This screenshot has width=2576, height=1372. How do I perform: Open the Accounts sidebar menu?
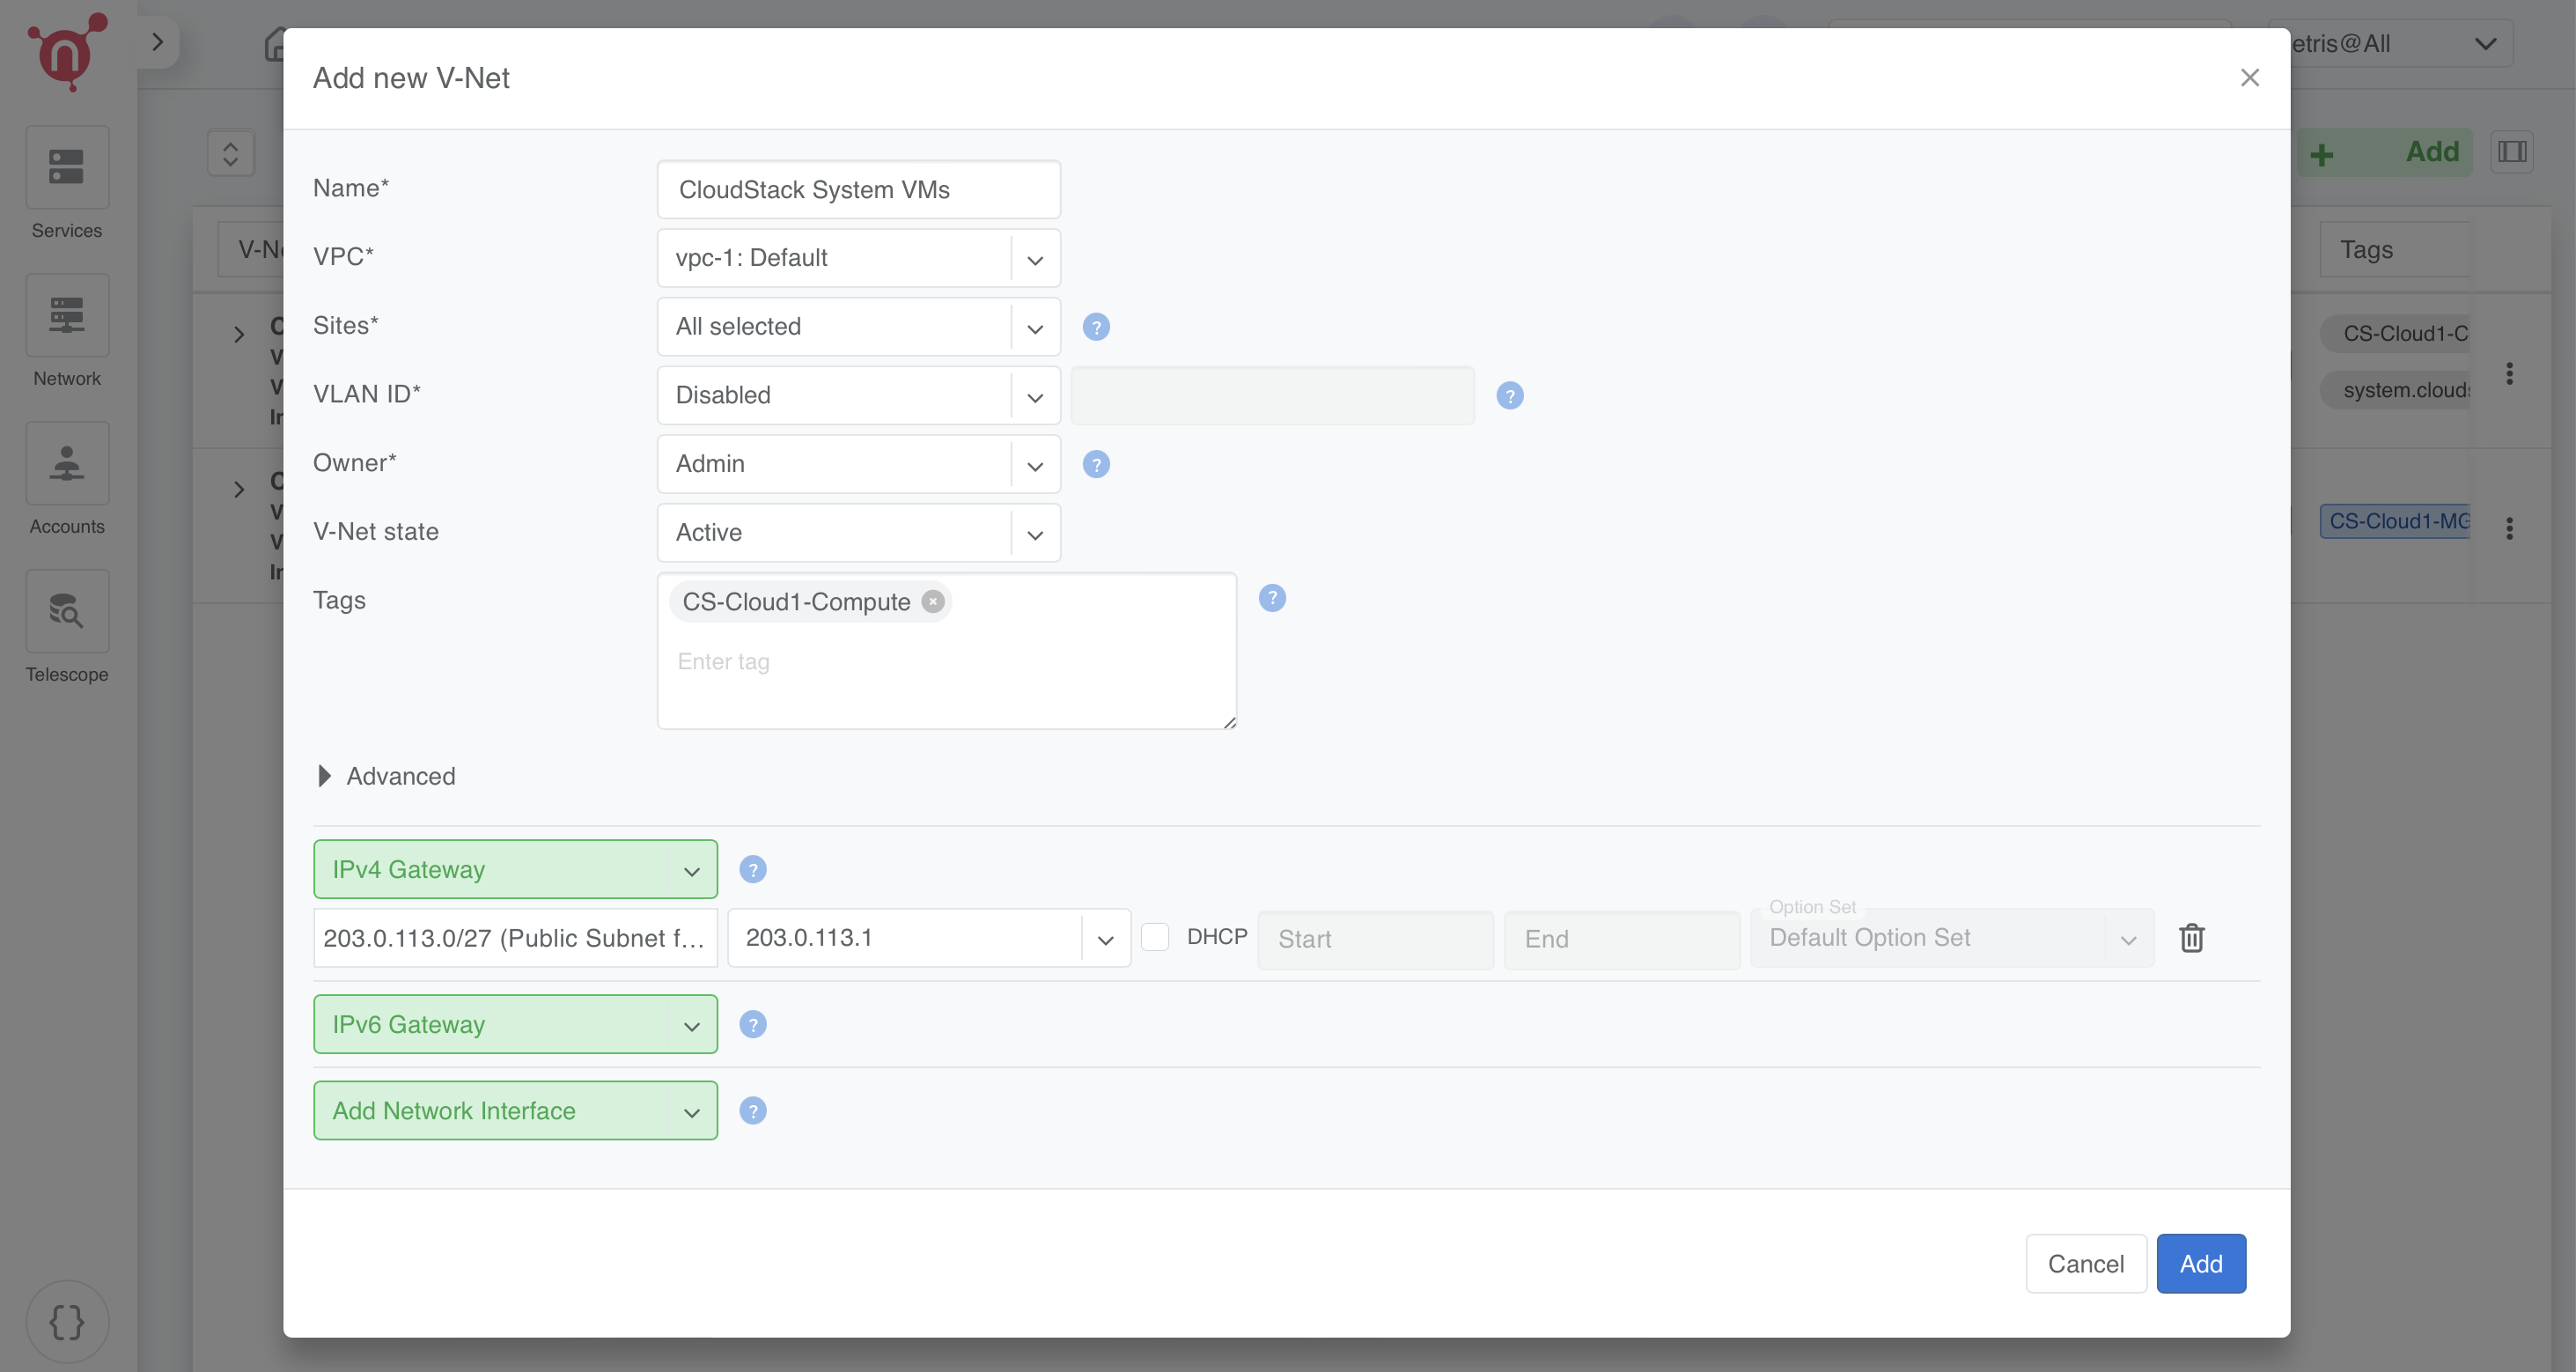click(67, 463)
